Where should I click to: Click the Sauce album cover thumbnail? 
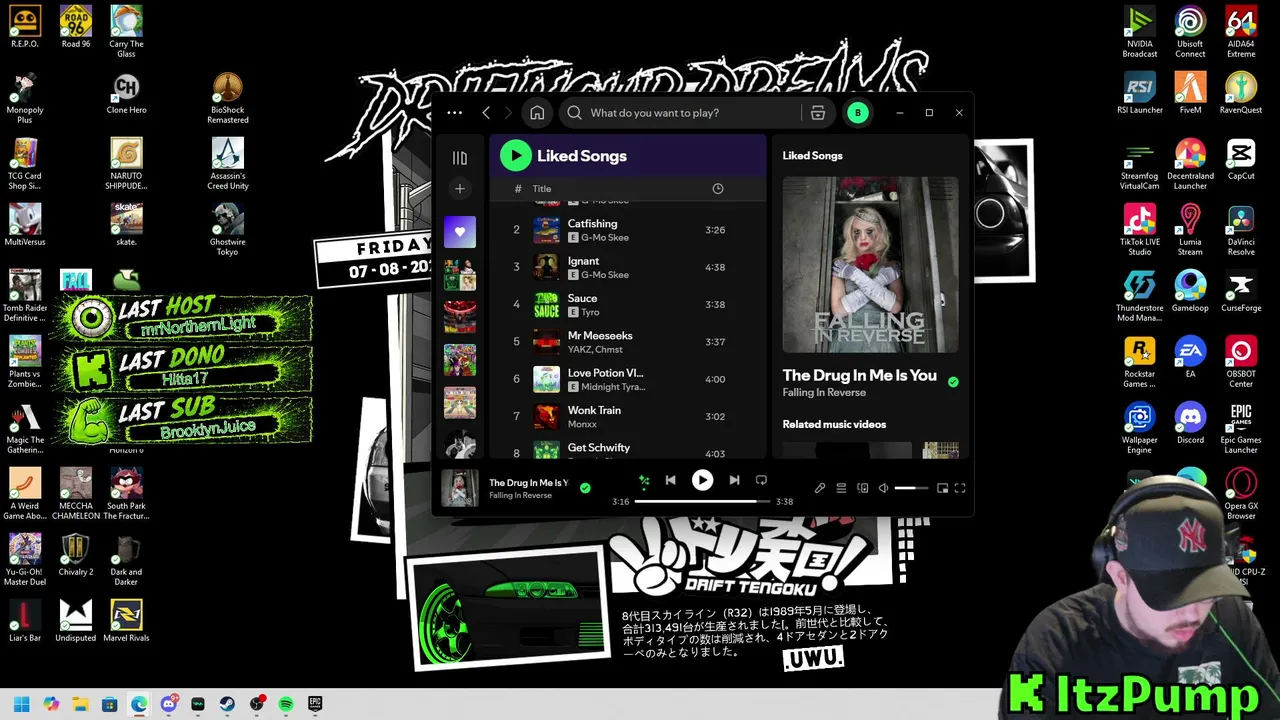[546, 305]
